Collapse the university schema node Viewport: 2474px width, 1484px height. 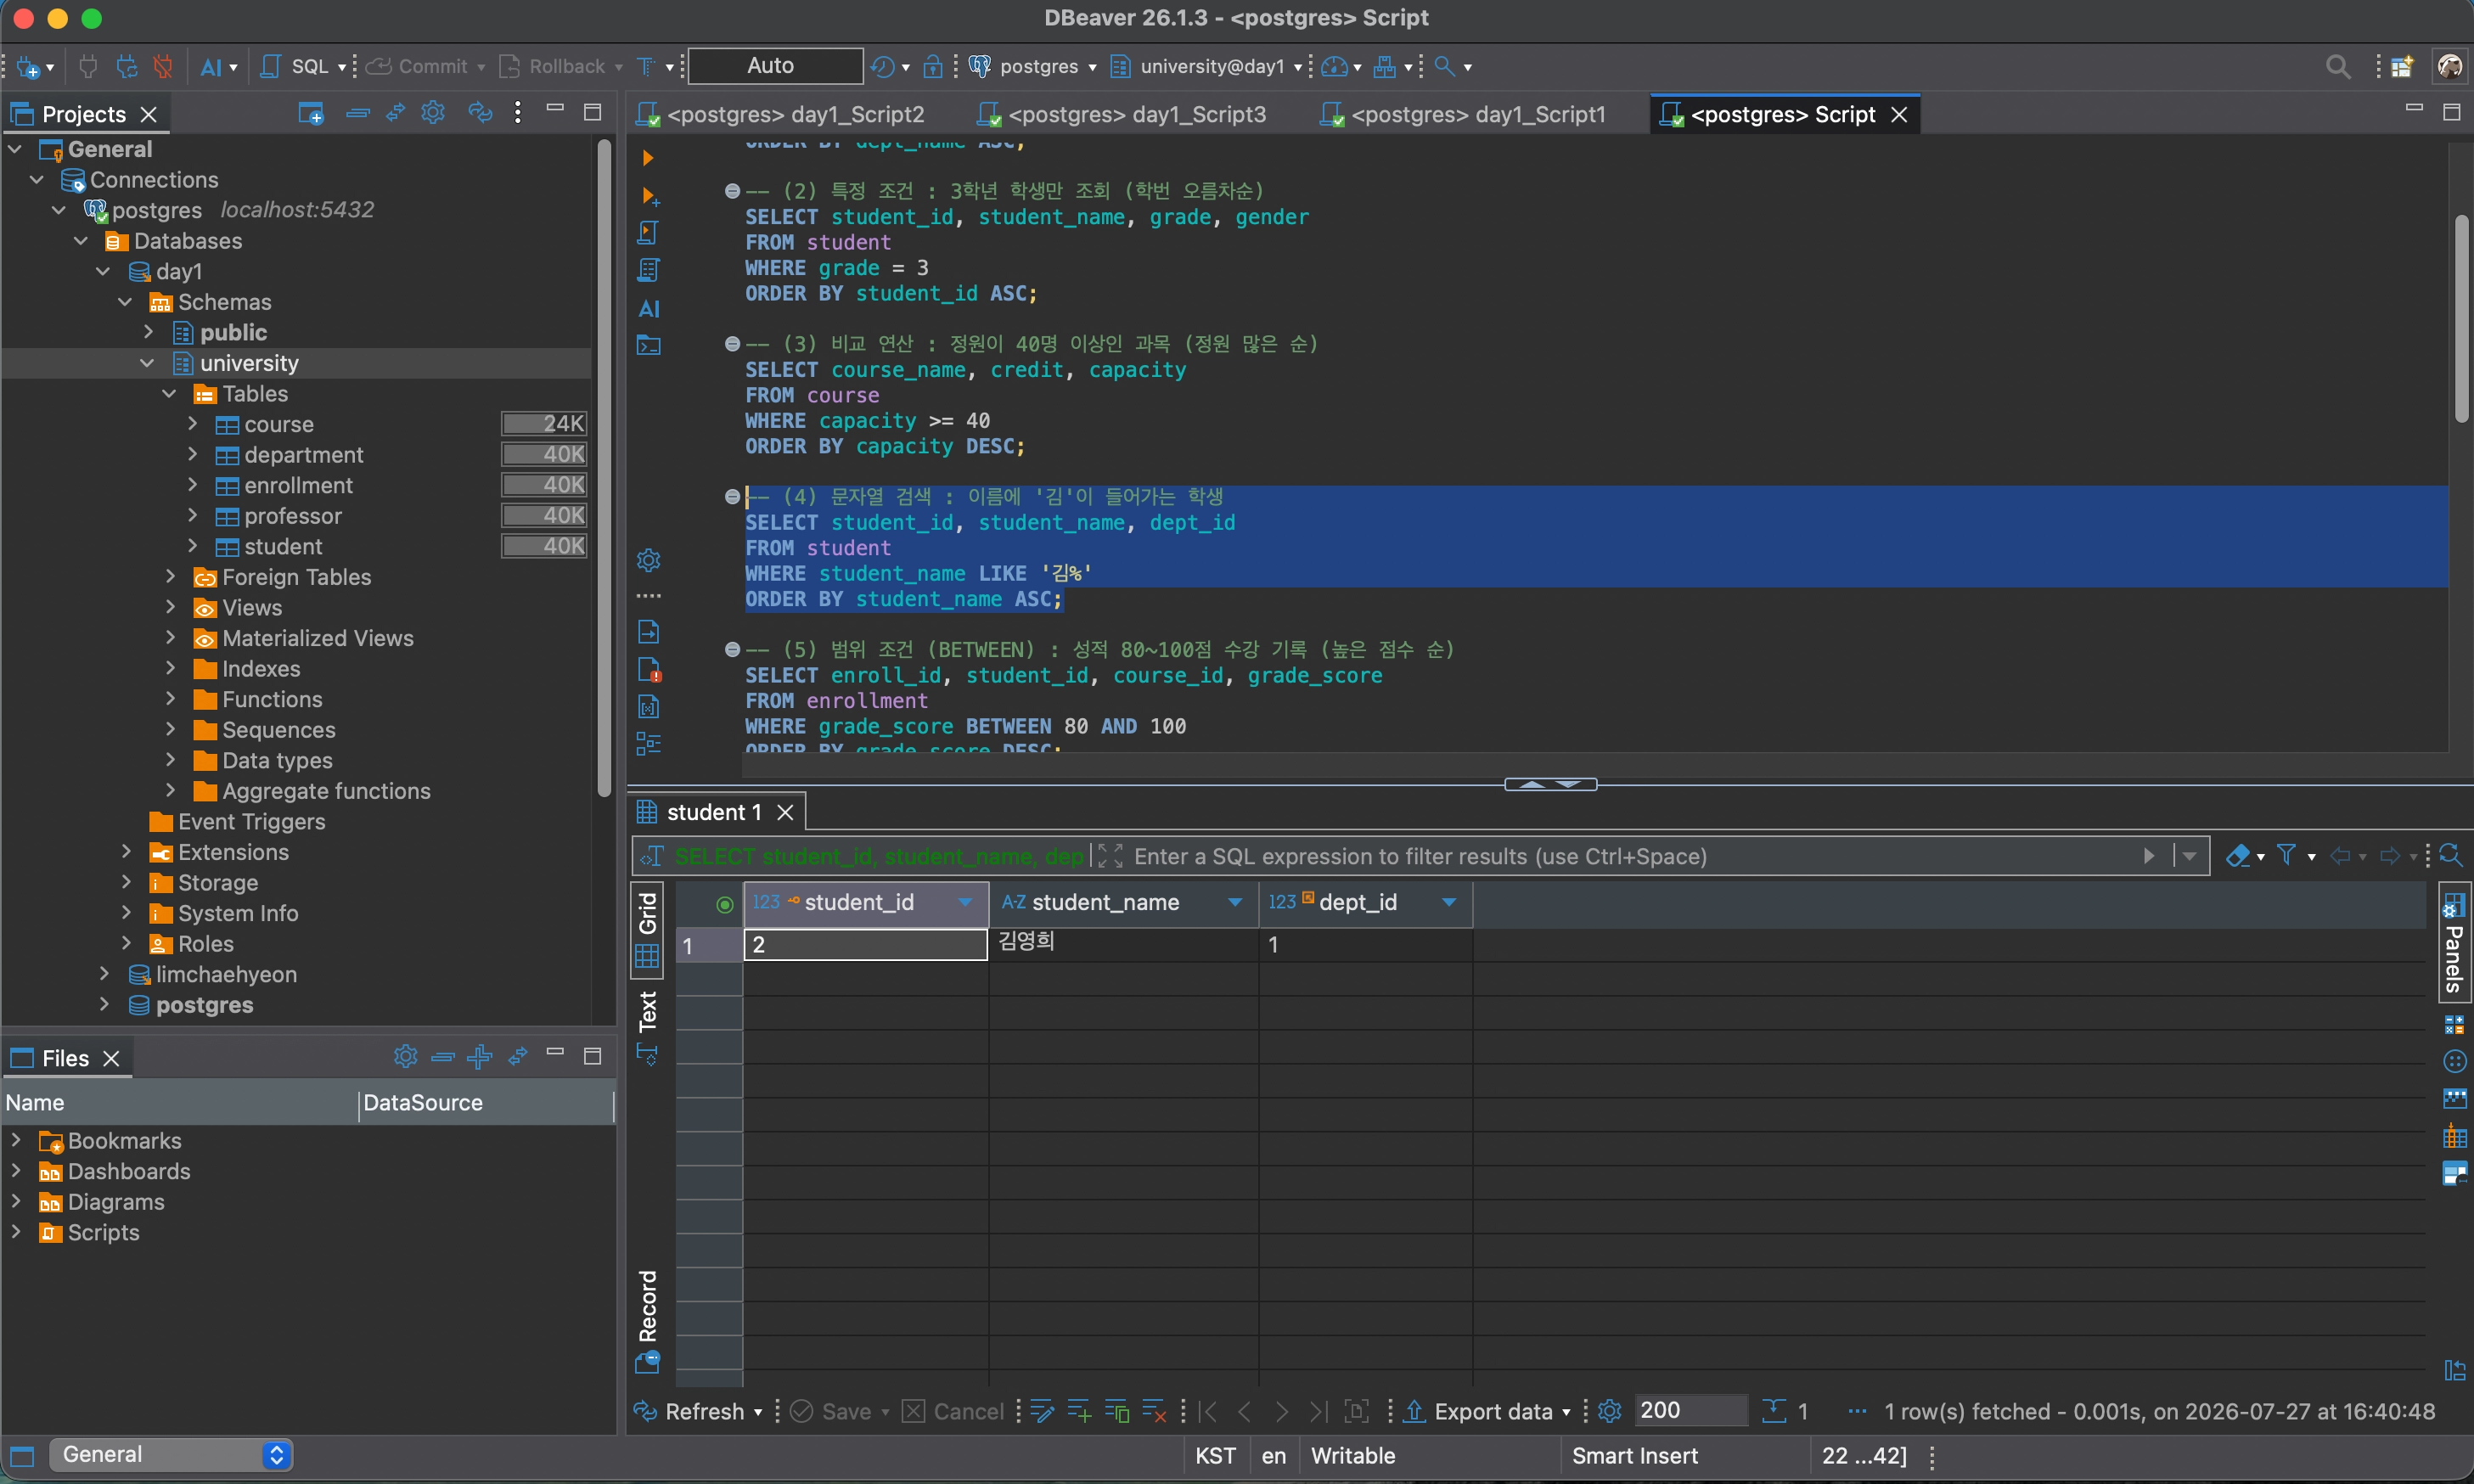coord(147,363)
